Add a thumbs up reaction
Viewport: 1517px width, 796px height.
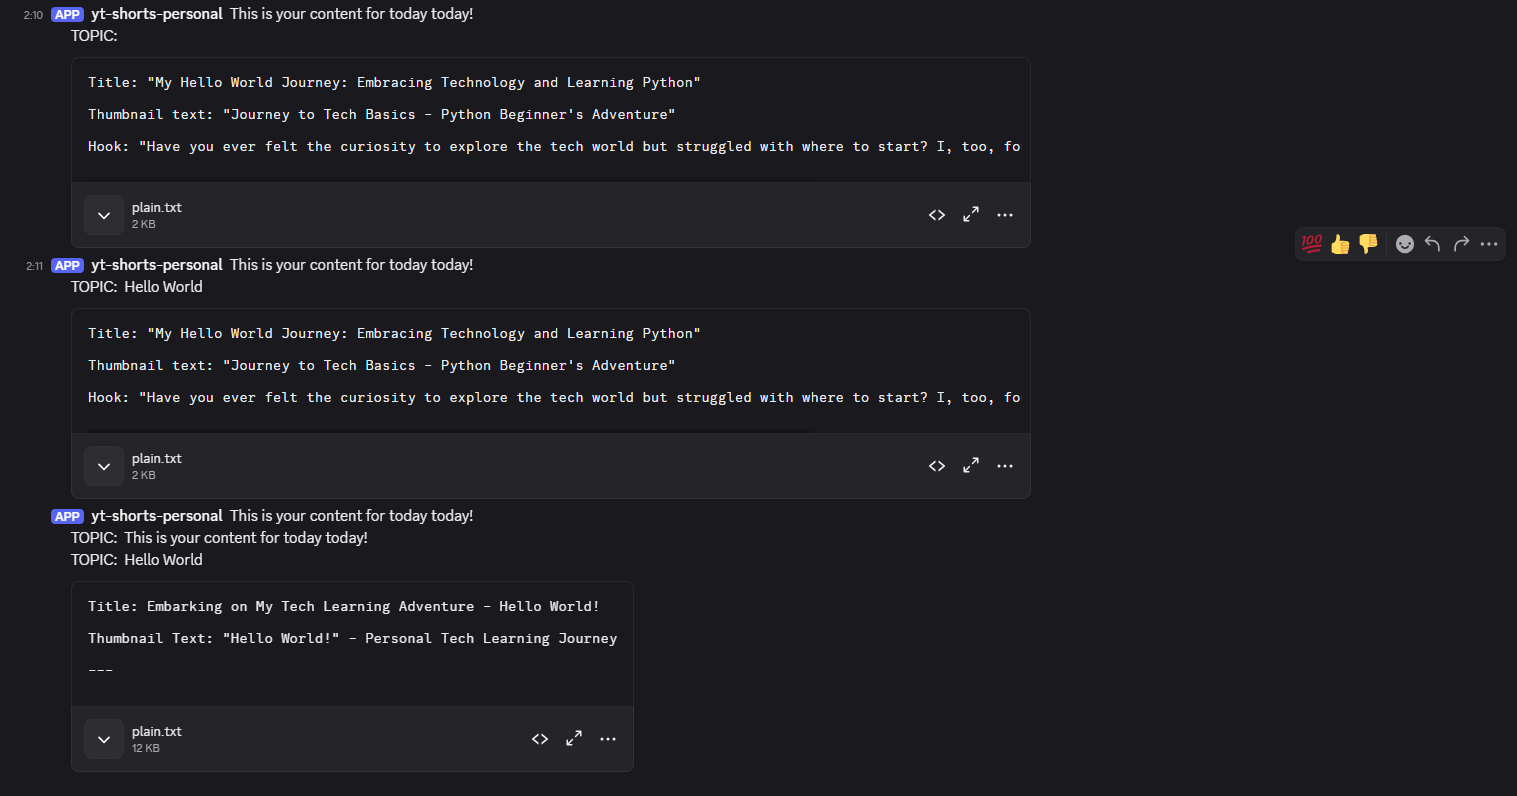click(1340, 244)
